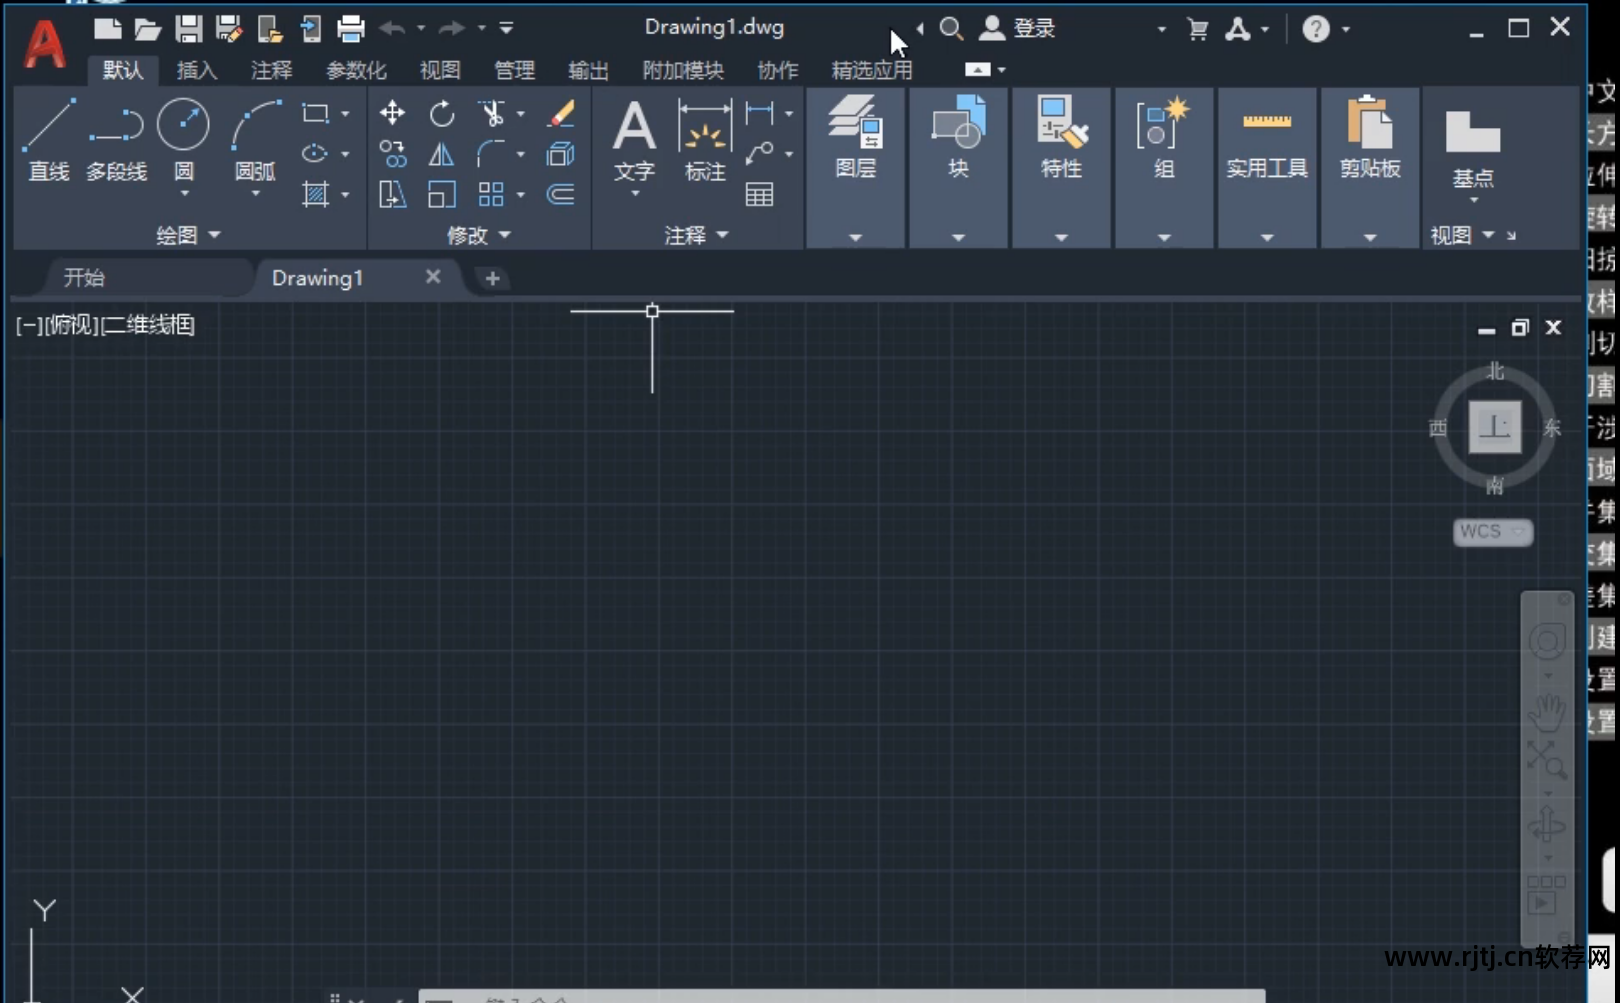Viewport: 1620px width, 1003px height.
Task: Pick the Mirror tool icon
Action: (441, 154)
